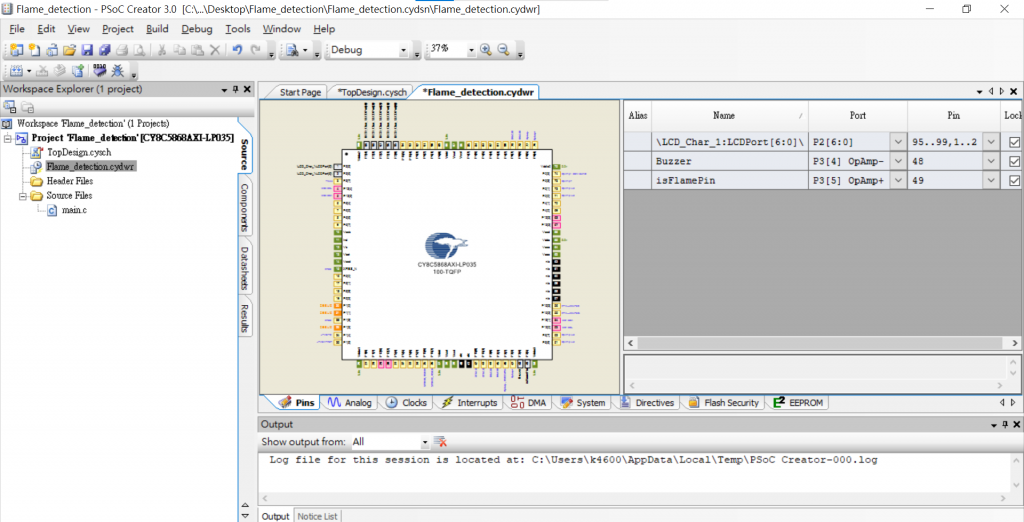
Task: Toggle Lock checkbox for Buzzer row
Action: tap(1014, 161)
